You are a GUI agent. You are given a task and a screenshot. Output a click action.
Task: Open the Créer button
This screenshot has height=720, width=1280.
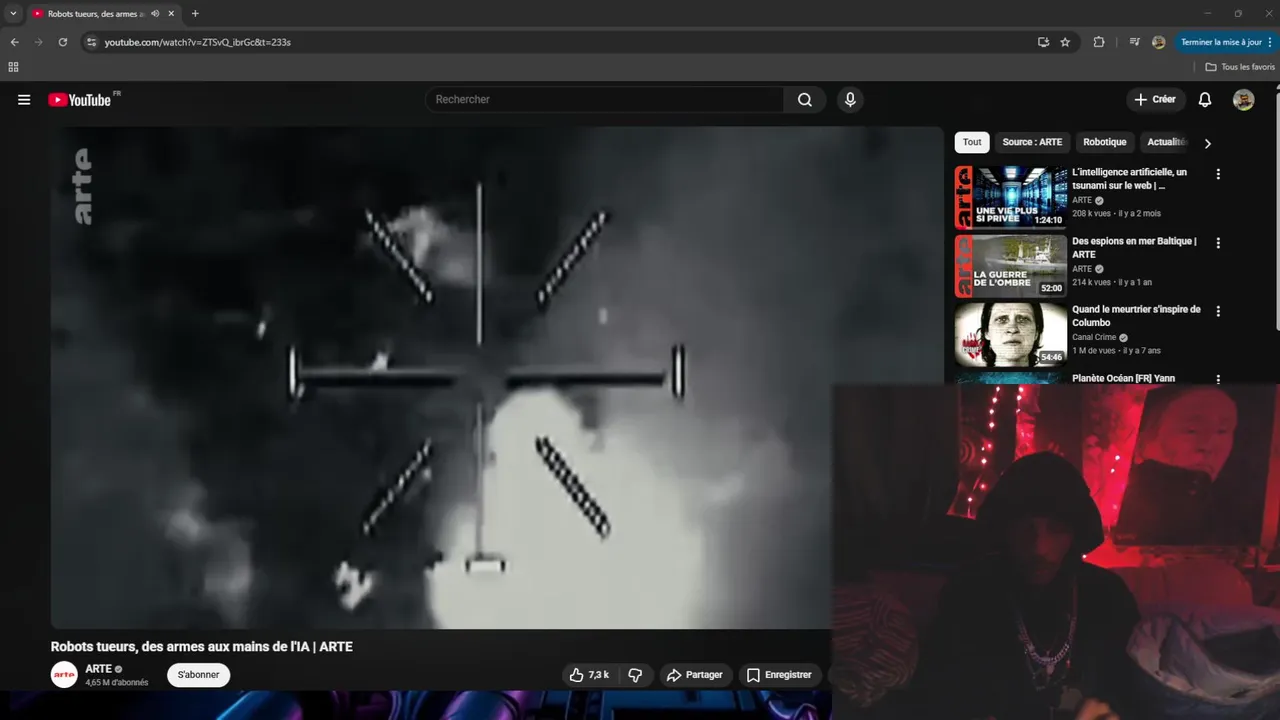pos(1155,99)
